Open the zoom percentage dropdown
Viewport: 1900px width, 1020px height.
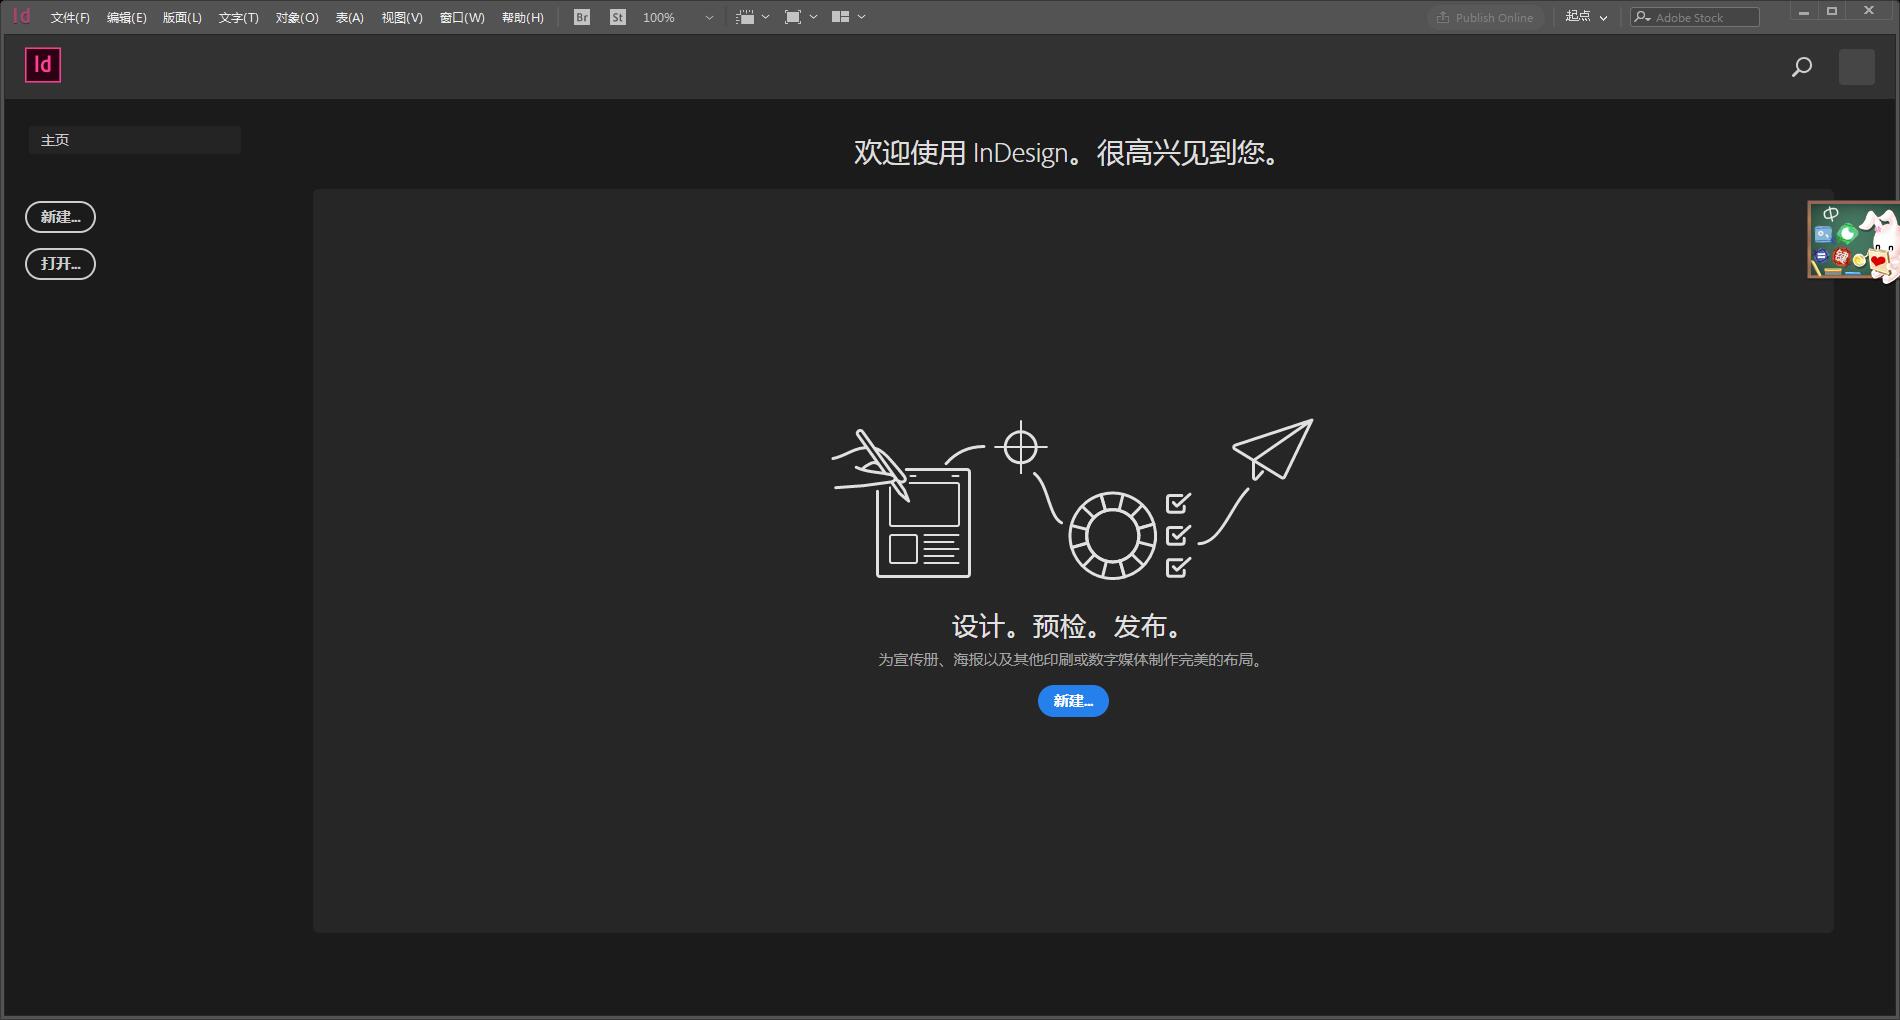(709, 17)
